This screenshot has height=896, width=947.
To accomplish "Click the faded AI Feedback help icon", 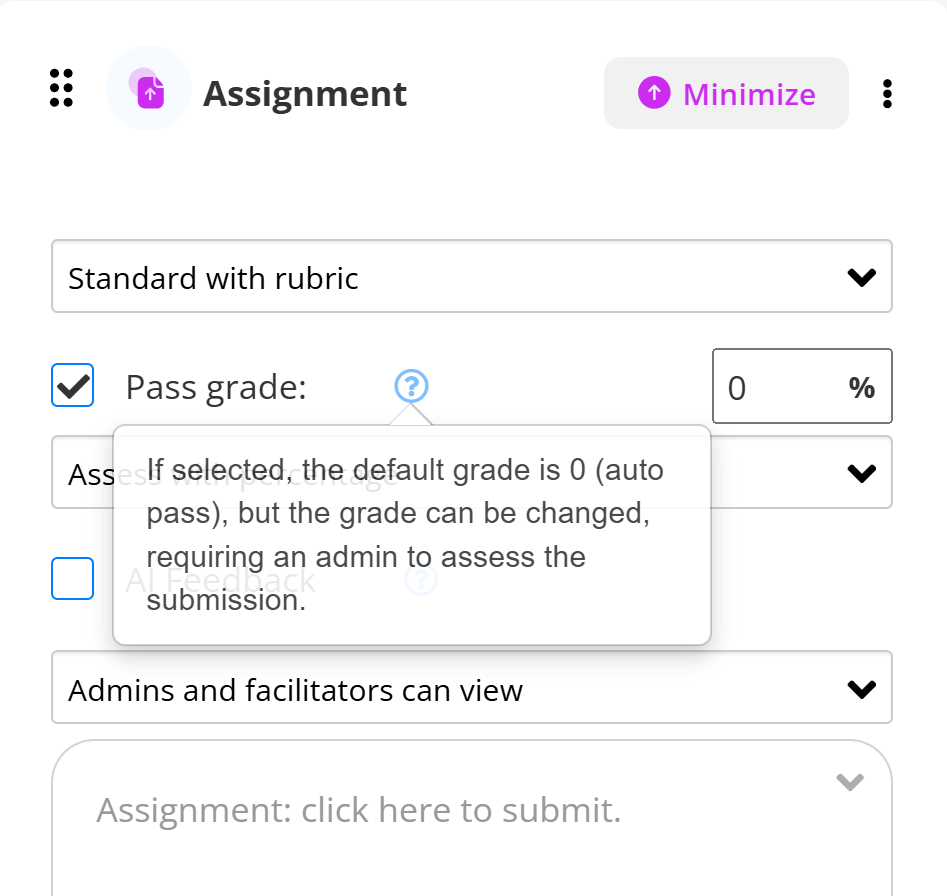I will [421, 579].
